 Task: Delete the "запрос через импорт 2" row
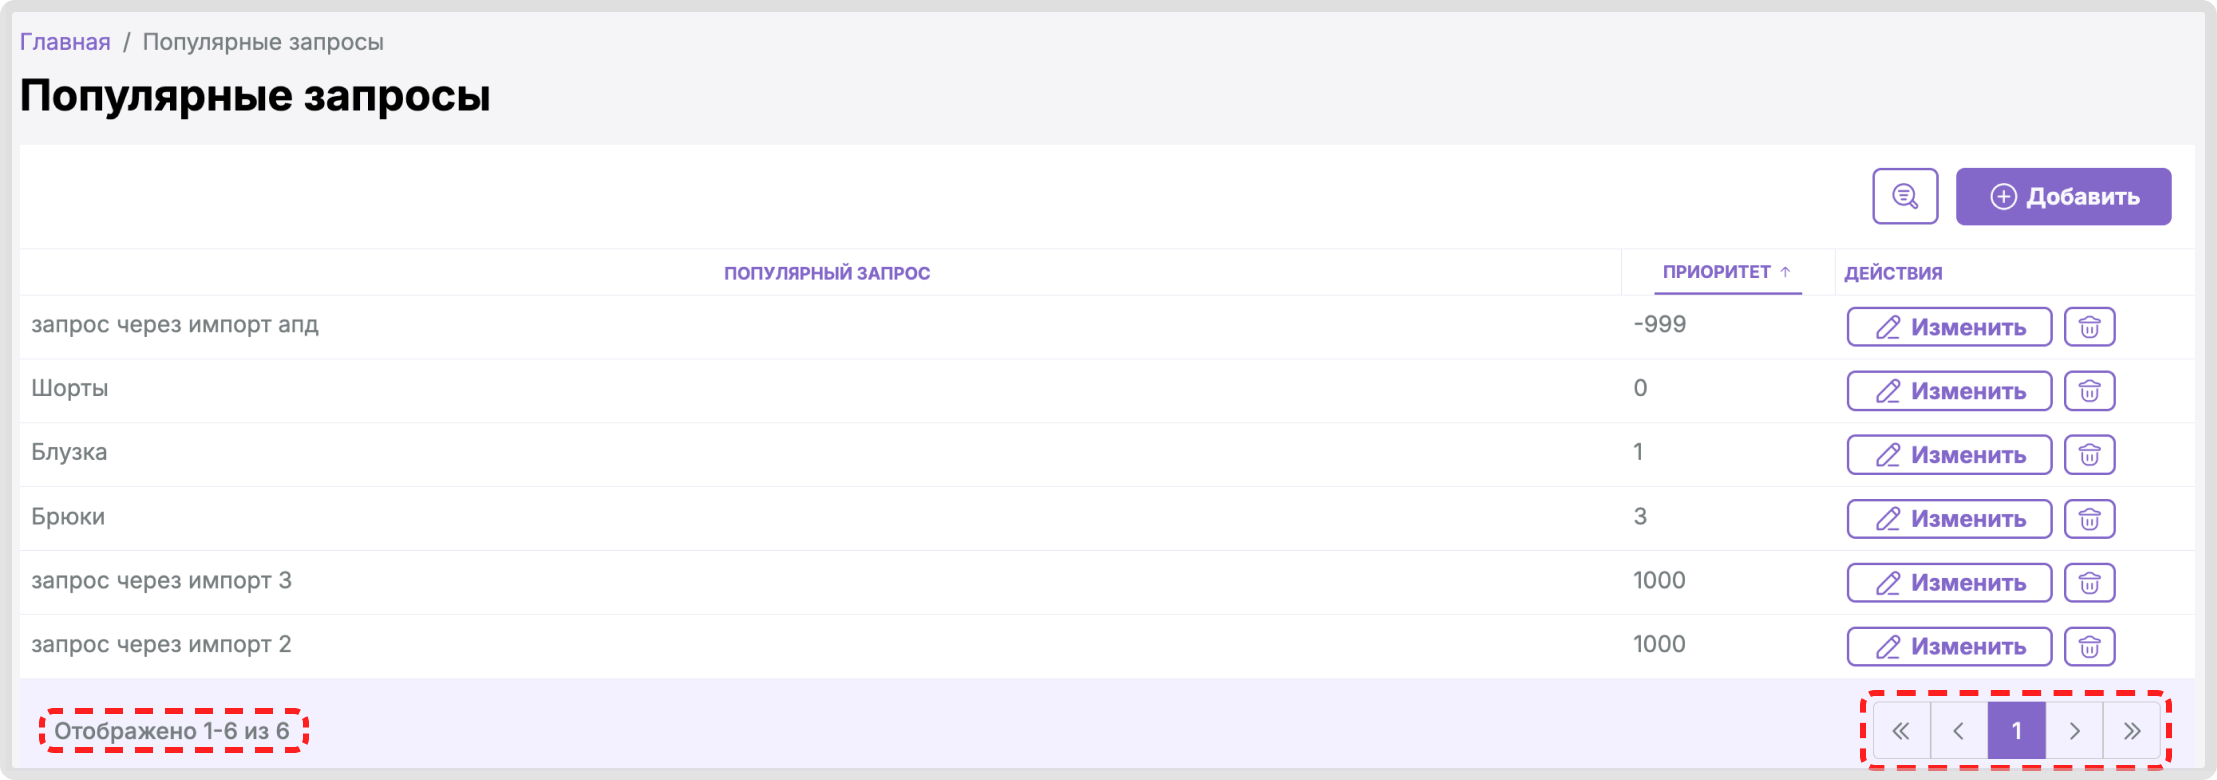pyautogui.click(x=2089, y=647)
